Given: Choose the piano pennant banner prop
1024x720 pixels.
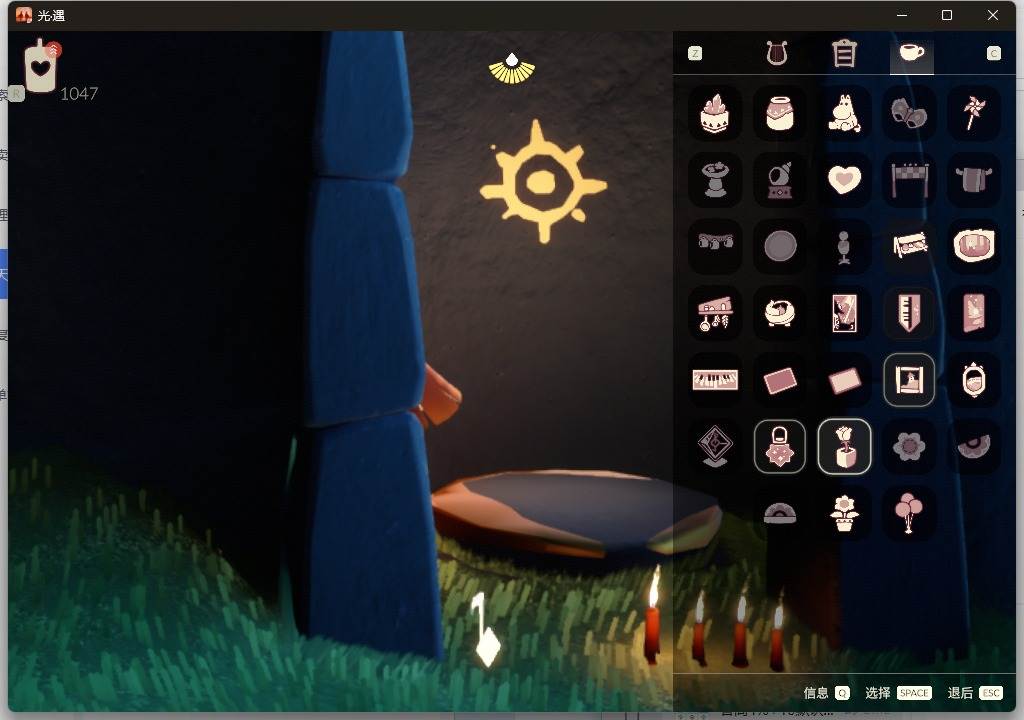Looking at the screenshot, I should (909, 312).
